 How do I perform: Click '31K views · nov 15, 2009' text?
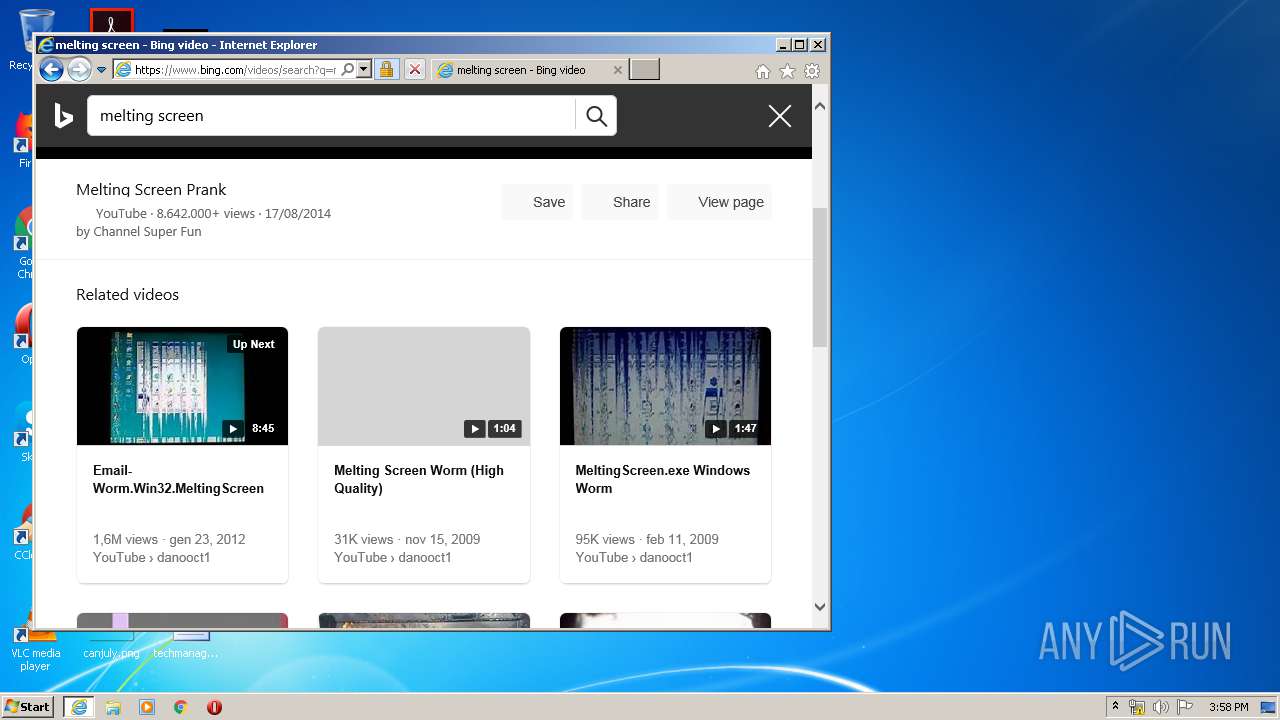(x=407, y=539)
